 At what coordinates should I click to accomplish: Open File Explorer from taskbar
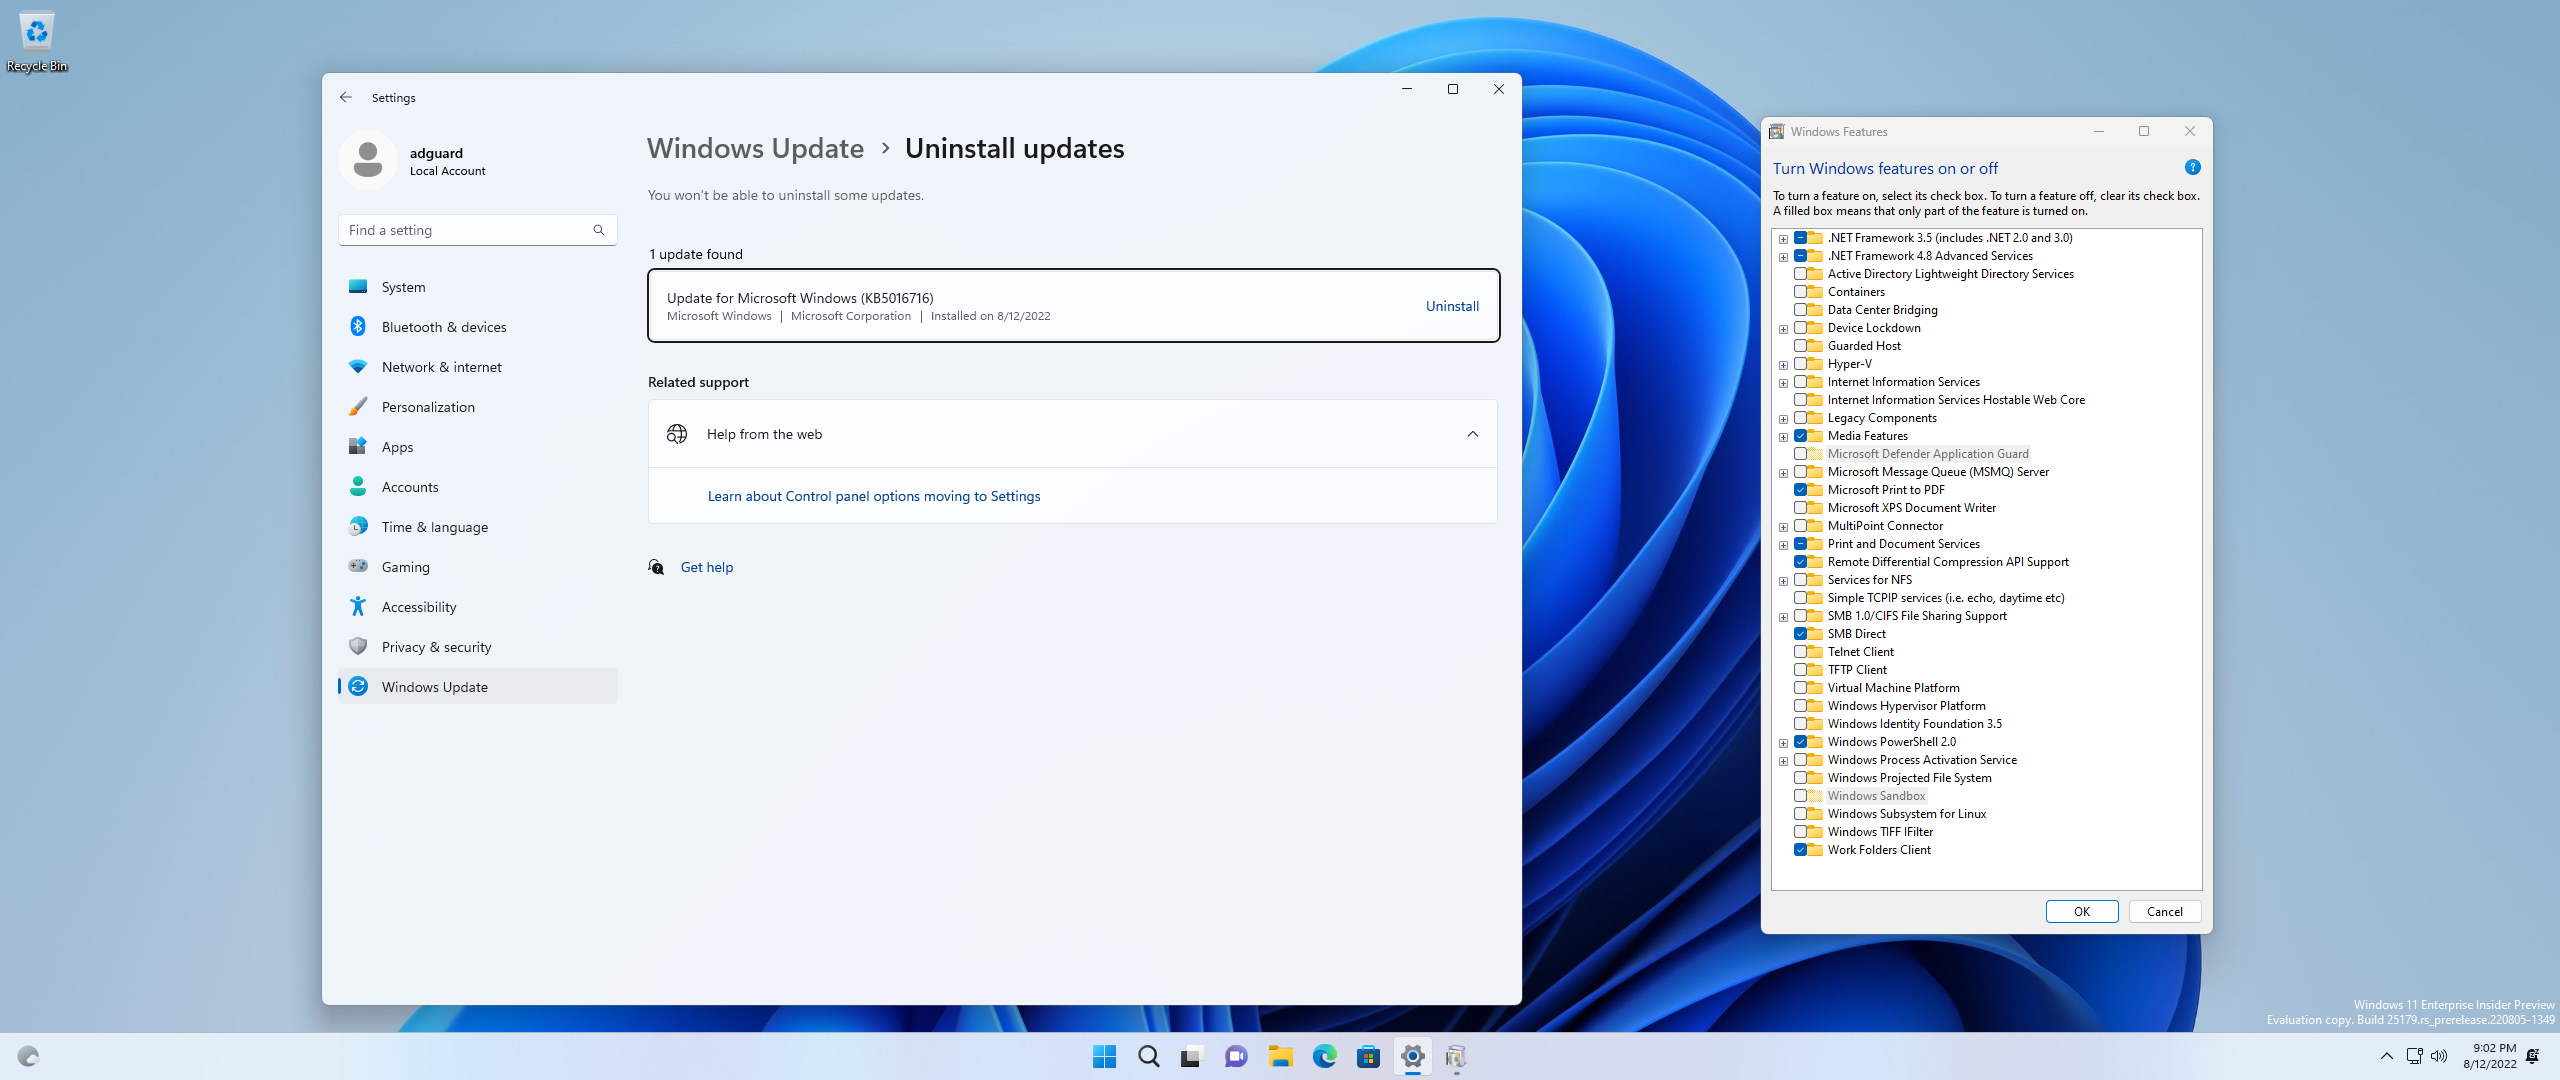click(1280, 1056)
